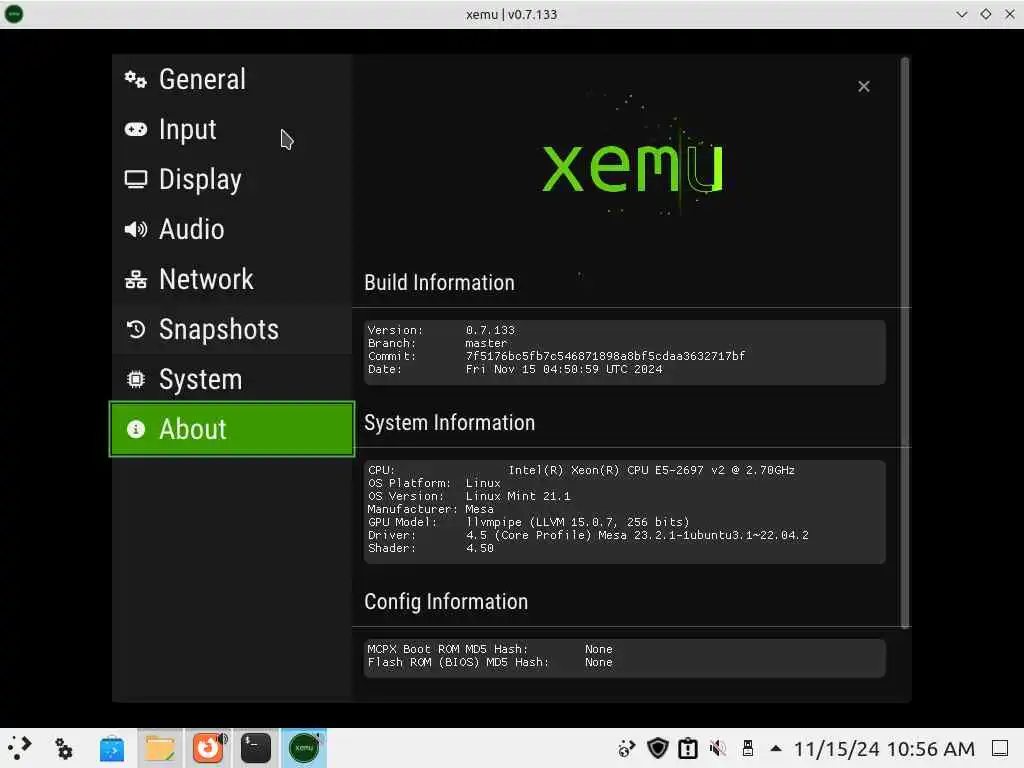Open system settings gear in taskbar
The image size is (1024, 768).
64,748
